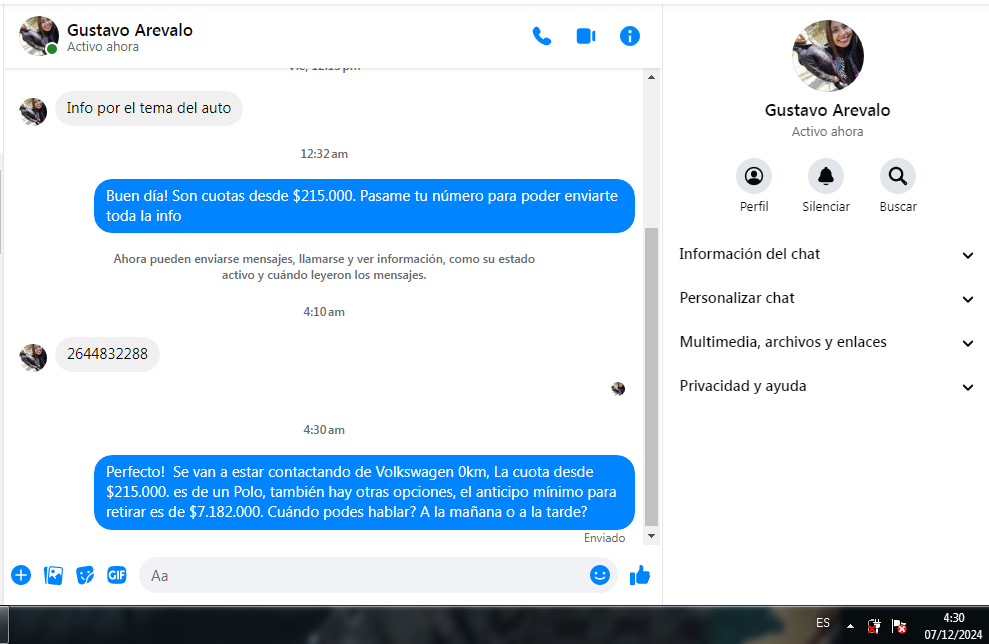This screenshot has width=989, height=644.
Task: Expand Personalizar chat section
Action: (826, 298)
